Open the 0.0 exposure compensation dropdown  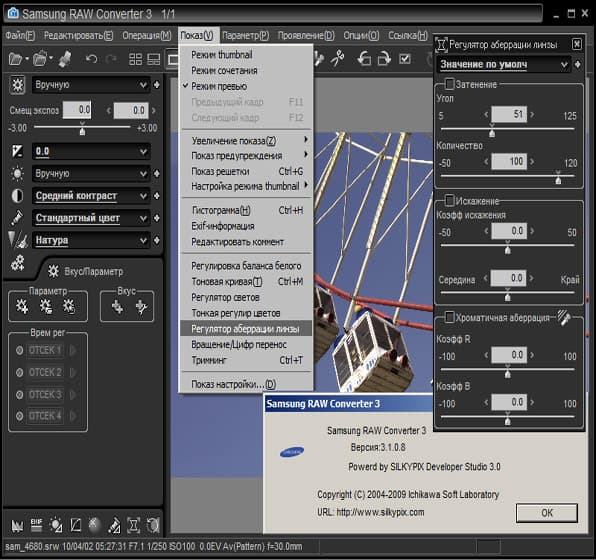(91, 152)
